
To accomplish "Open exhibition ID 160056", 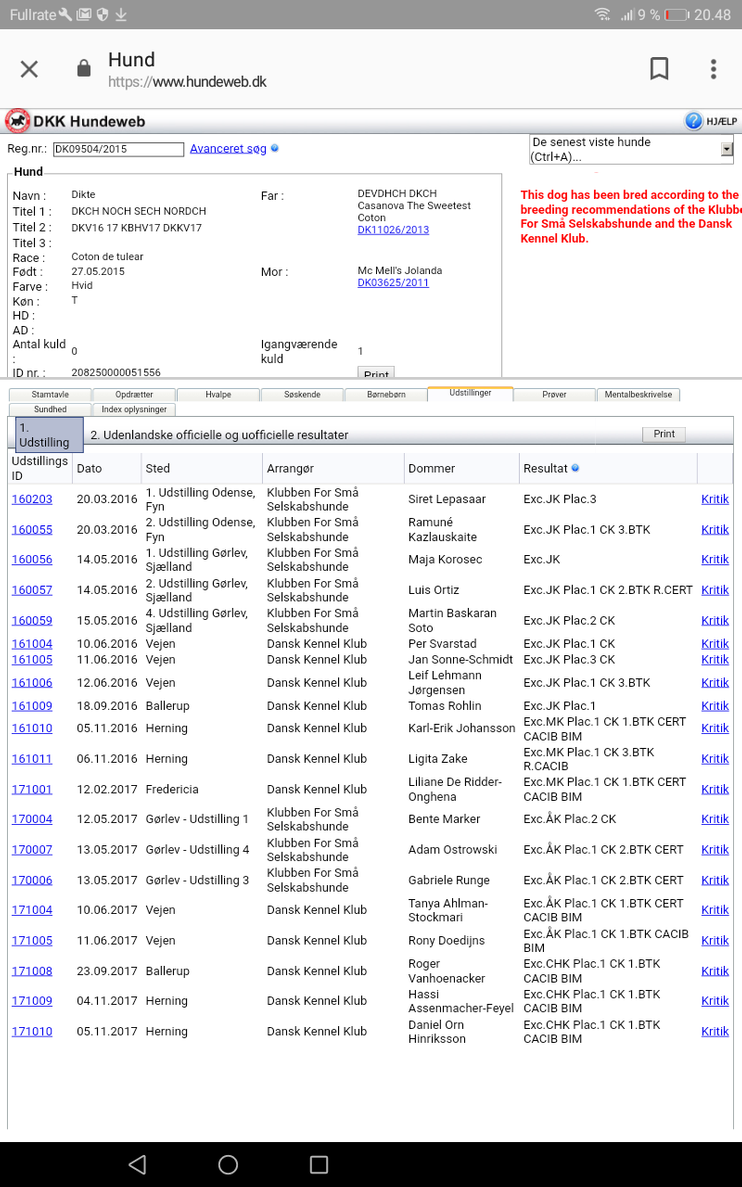I will [32, 559].
